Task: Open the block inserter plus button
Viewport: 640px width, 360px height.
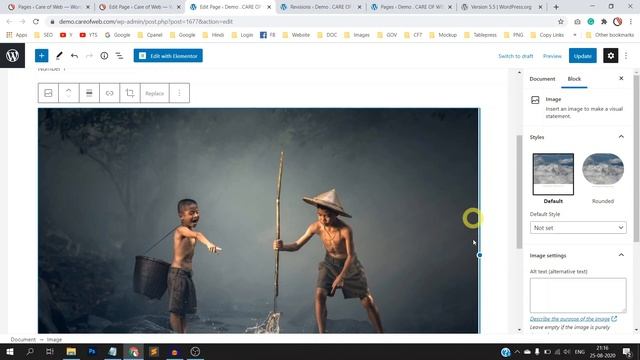Action: [41, 56]
